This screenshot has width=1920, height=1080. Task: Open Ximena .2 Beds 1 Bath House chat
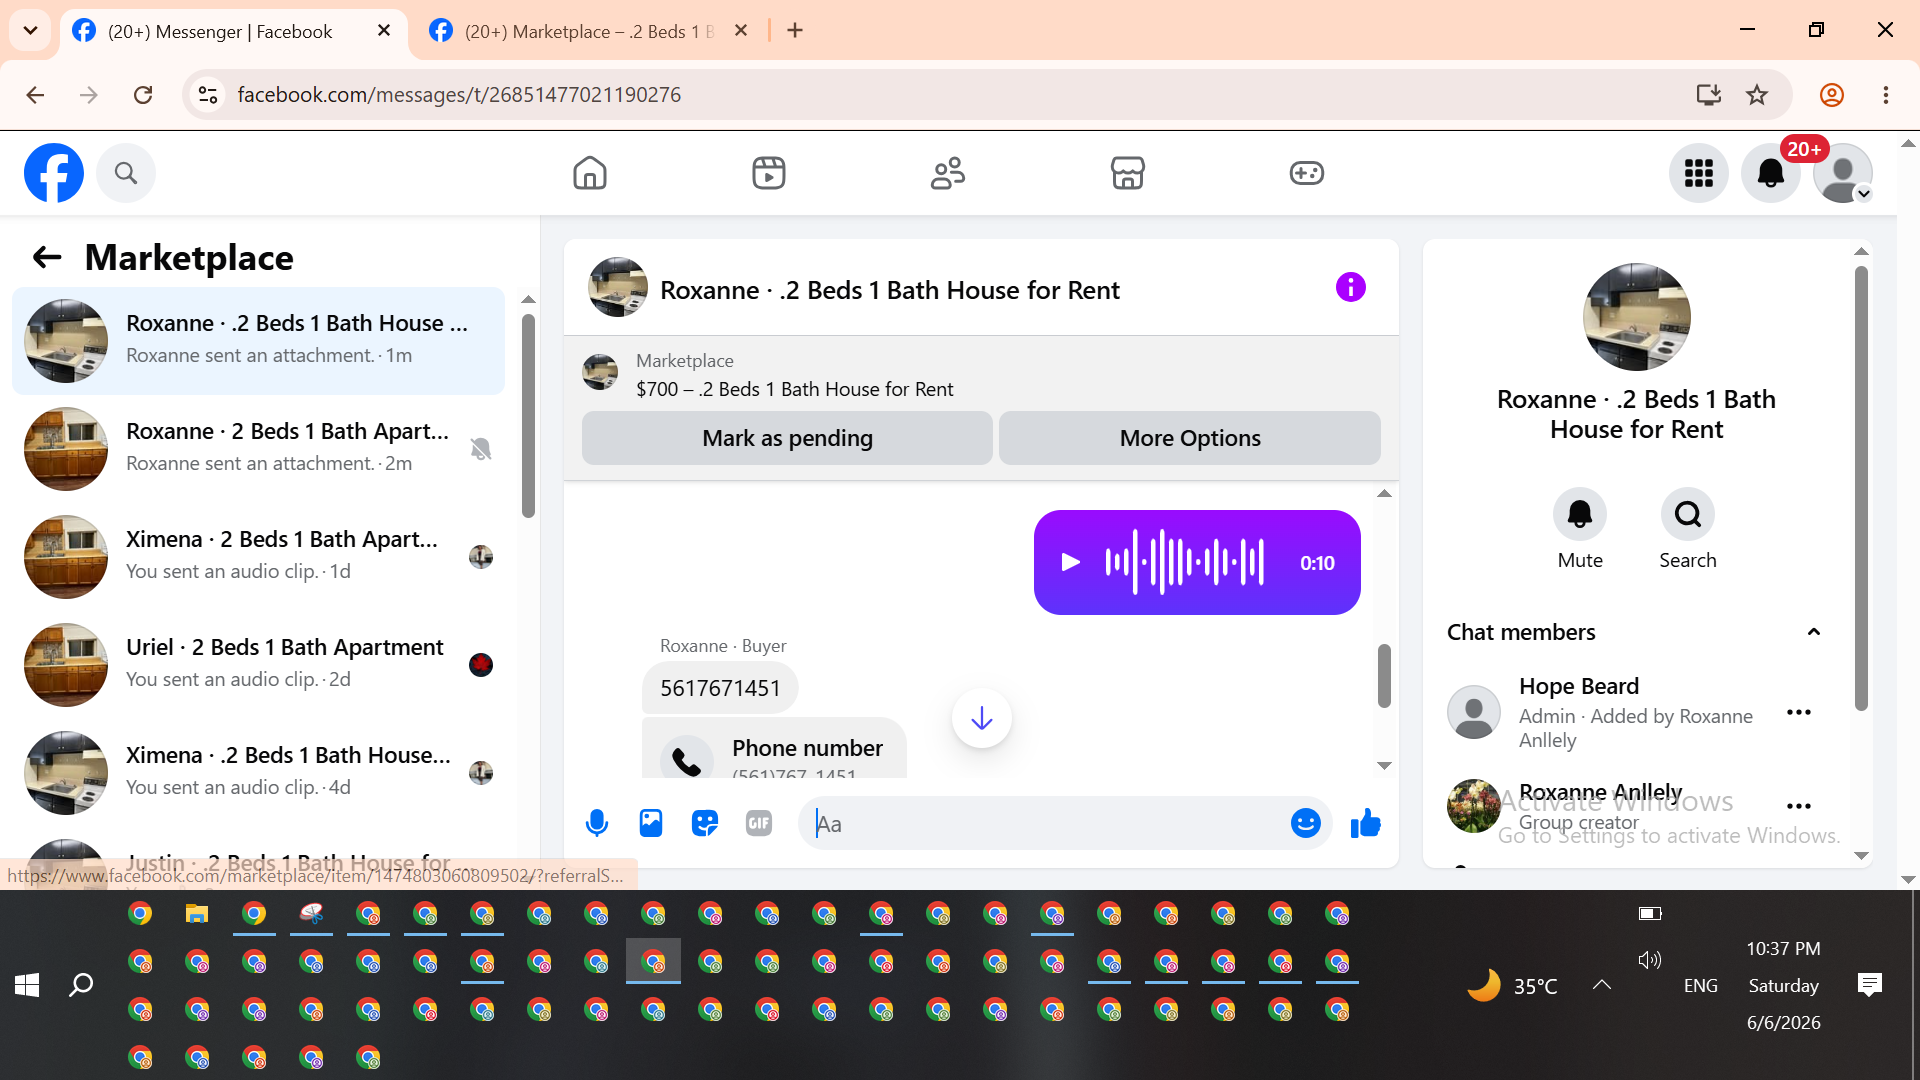pos(258,773)
